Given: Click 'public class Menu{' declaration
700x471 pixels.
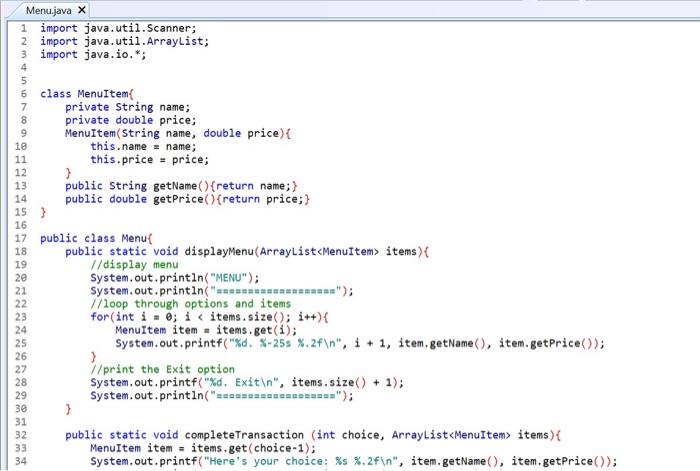Looking at the screenshot, I should click(x=96, y=238).
